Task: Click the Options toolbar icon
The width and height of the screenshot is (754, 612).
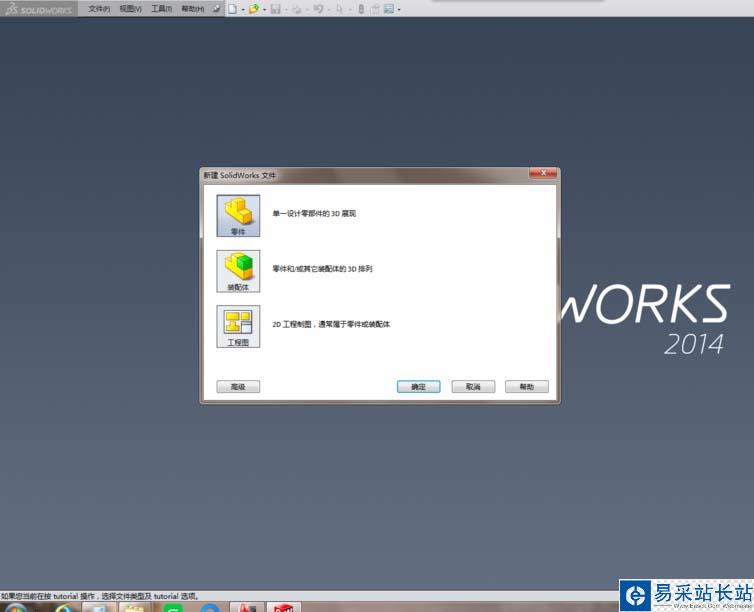Action: [x=389, y=9]
